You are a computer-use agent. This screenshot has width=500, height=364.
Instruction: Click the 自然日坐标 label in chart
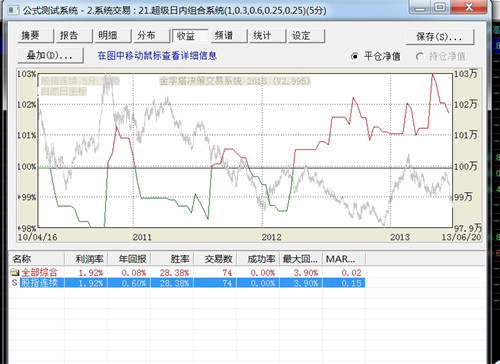(64, 91)
